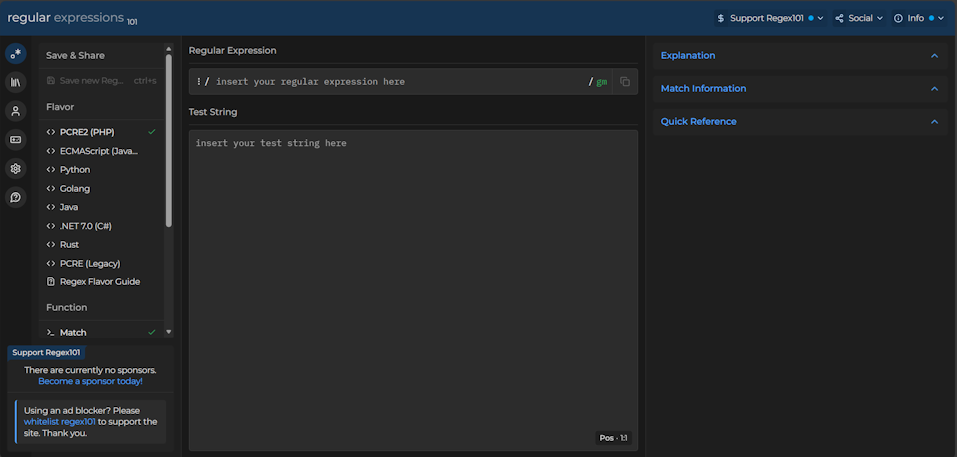
Task: Click the Flavor section heading
Action: [60, 107]
